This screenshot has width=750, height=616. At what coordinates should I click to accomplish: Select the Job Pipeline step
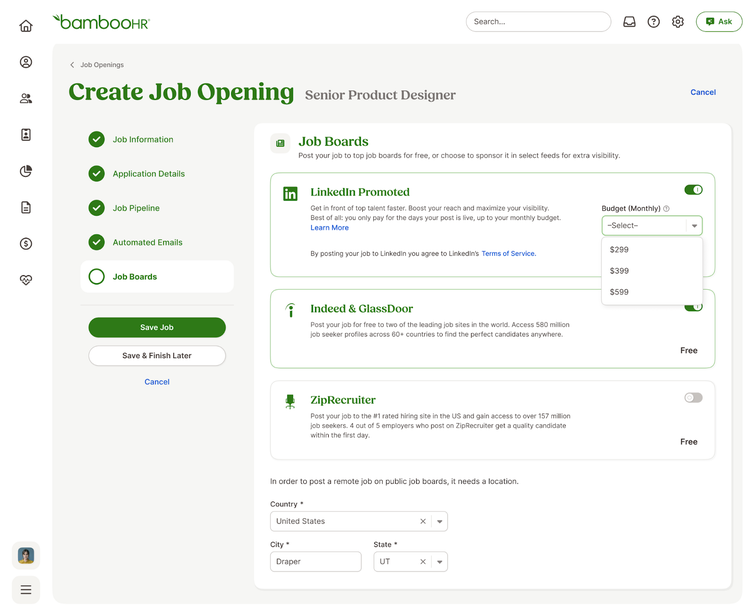point(124,208)
